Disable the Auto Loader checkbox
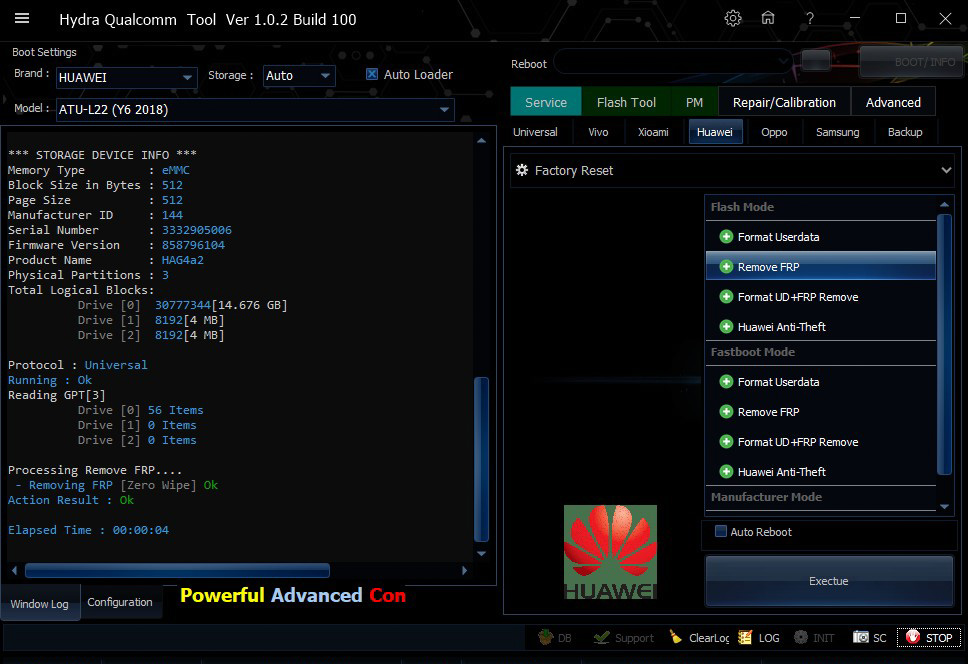 (x=372, y=74)
